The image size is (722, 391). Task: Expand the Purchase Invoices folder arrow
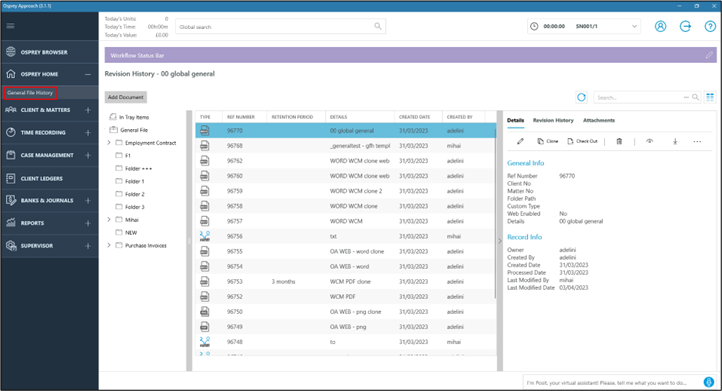point(109,245)
